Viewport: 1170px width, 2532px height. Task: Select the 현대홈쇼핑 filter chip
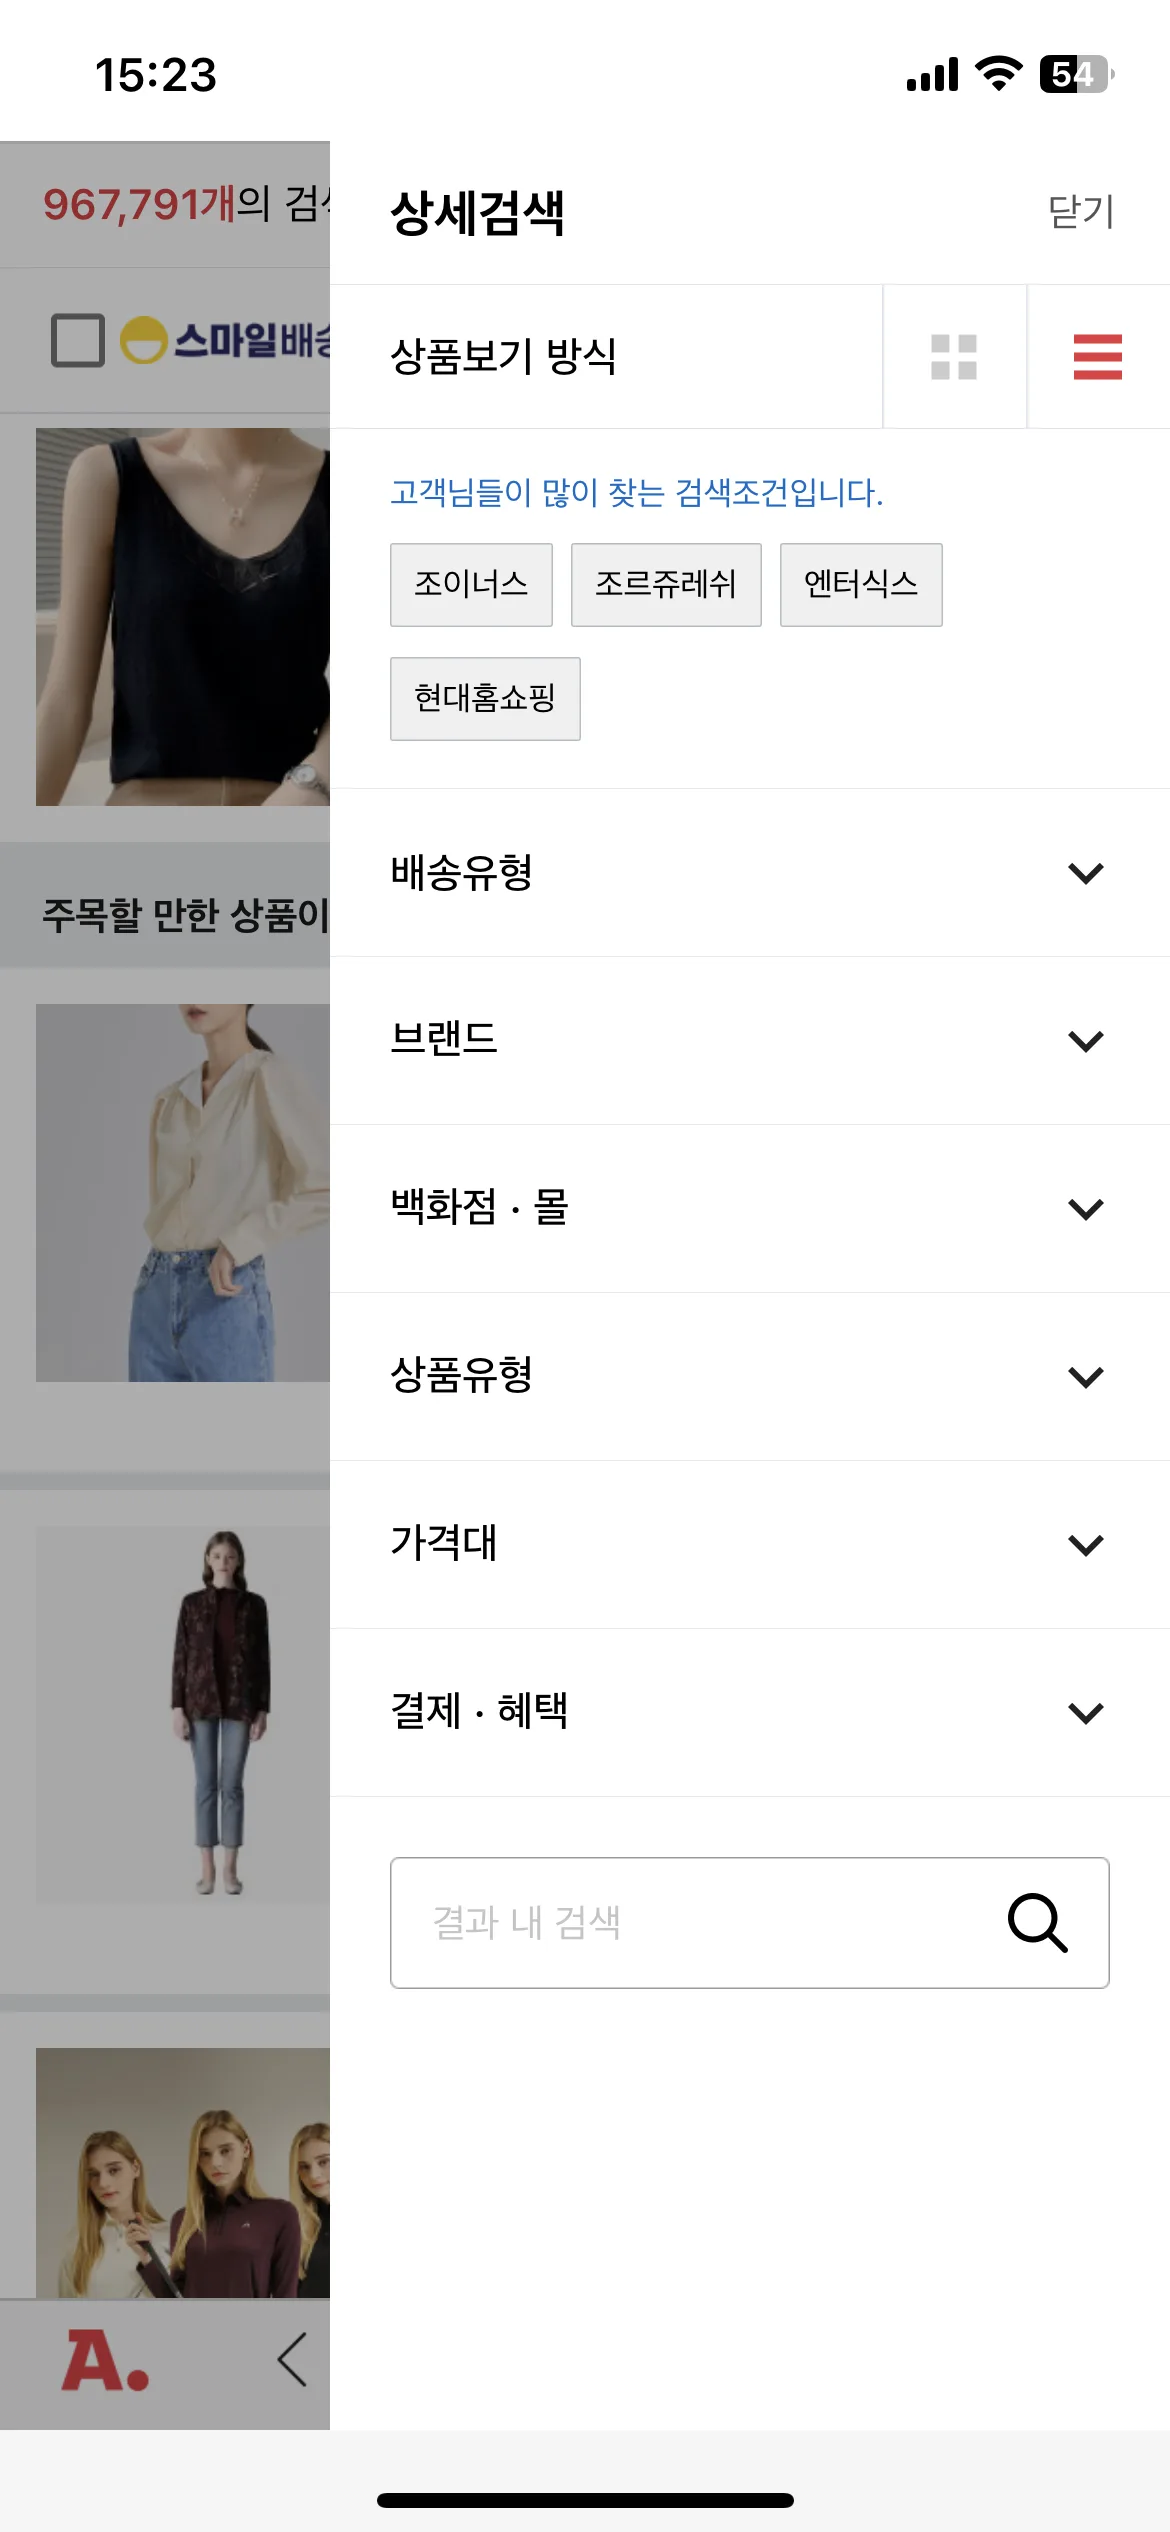[485, 699]
